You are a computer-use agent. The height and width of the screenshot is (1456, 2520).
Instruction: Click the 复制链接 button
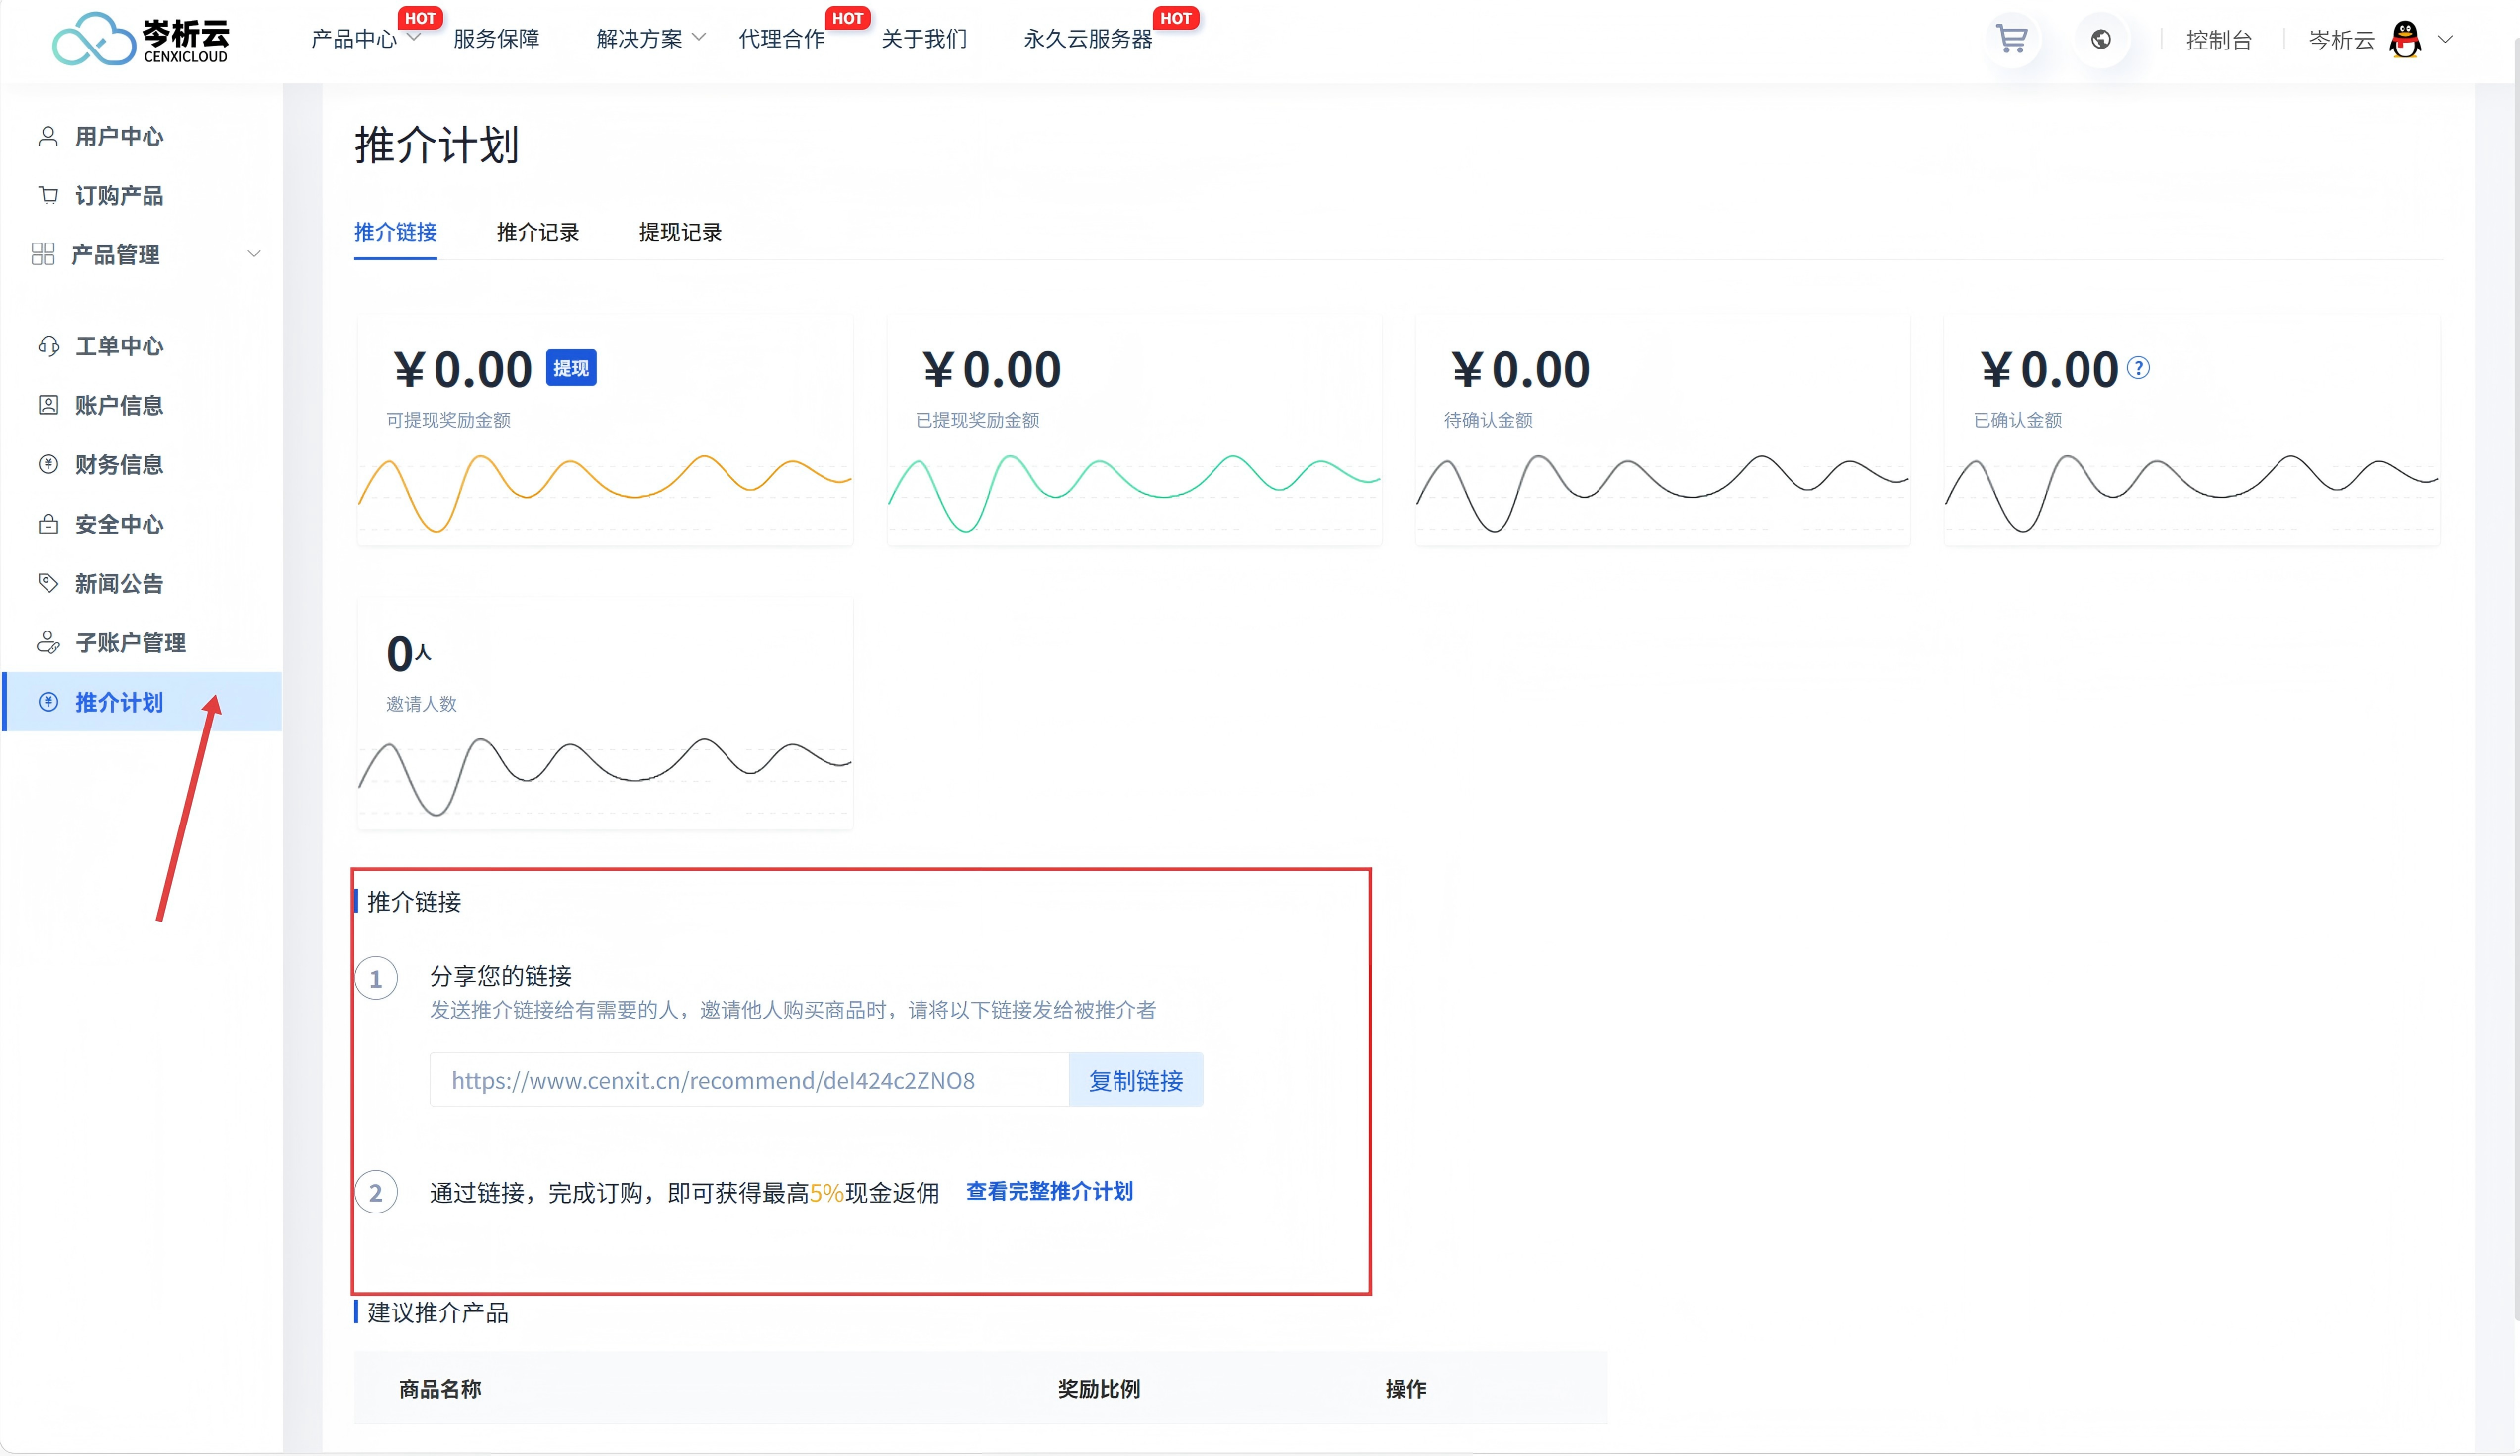coord(1135,1080)
